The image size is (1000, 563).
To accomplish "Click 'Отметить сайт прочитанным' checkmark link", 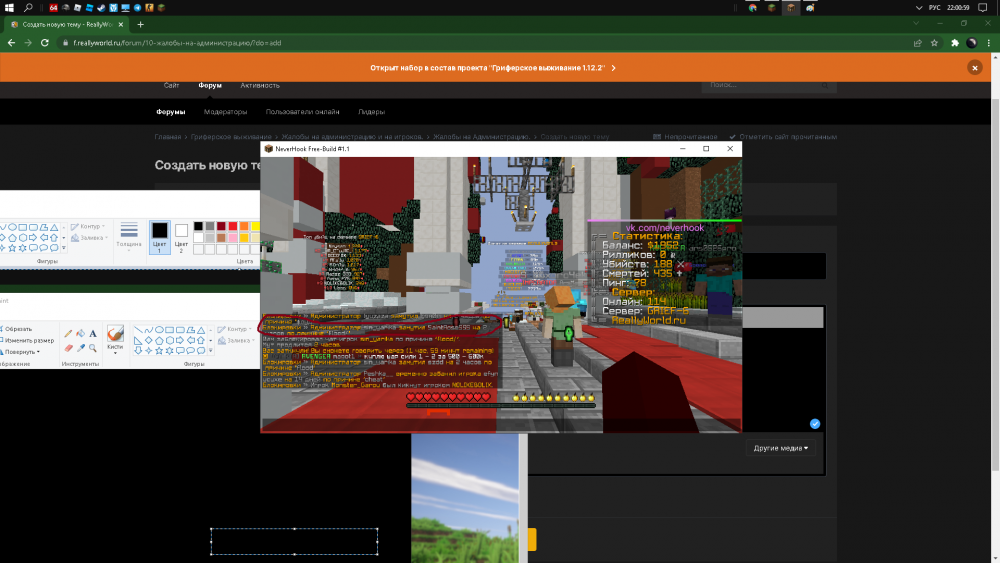I will coord(783,136).
